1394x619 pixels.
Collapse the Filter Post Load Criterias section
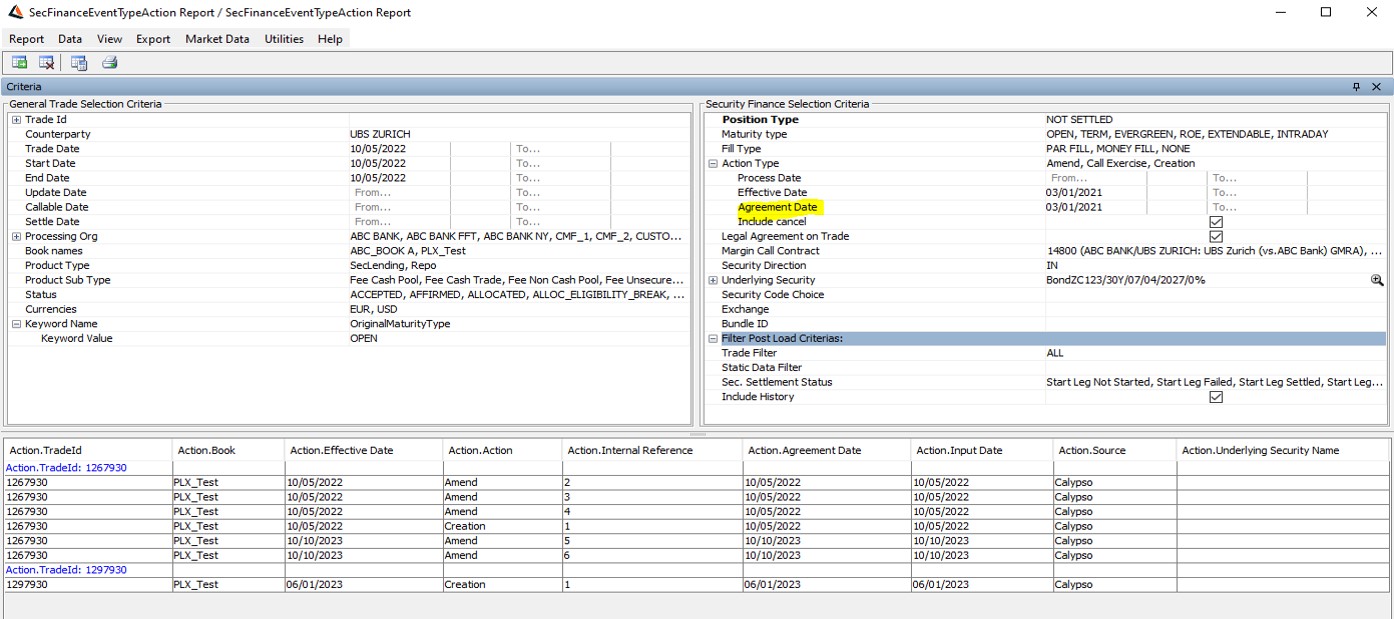(x=713, y=339)
